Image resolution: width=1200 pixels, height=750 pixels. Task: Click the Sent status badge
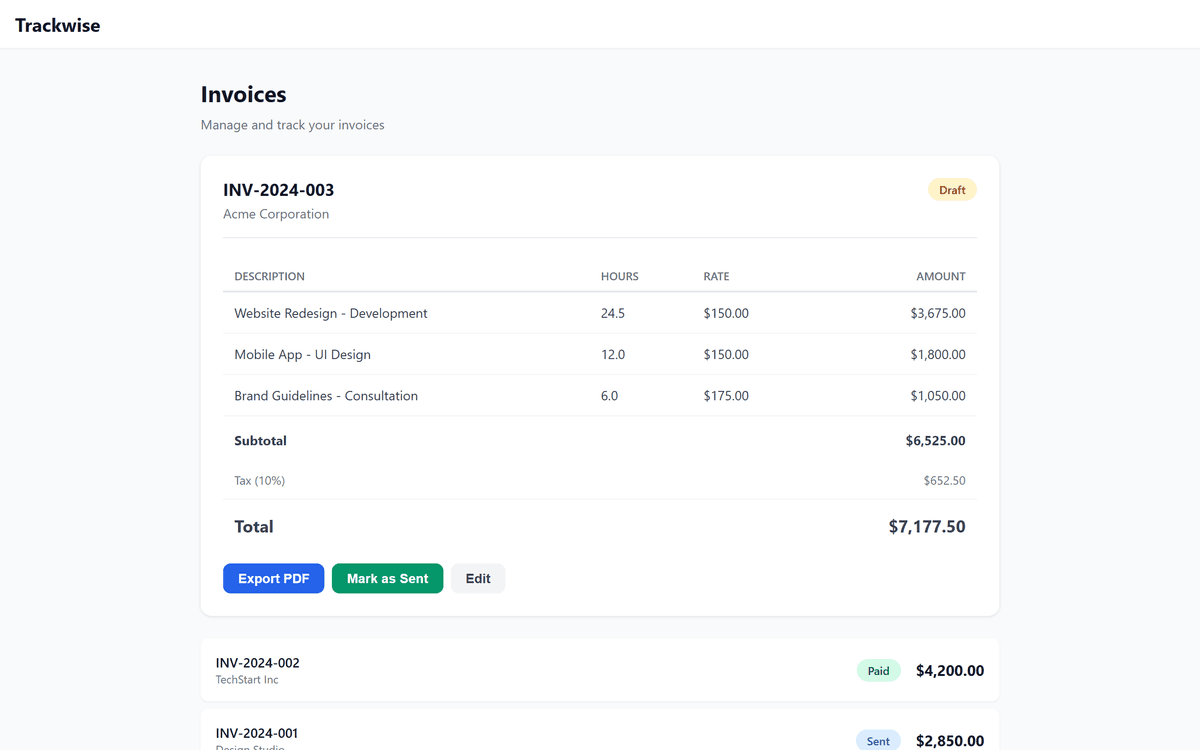pos(878,741)
